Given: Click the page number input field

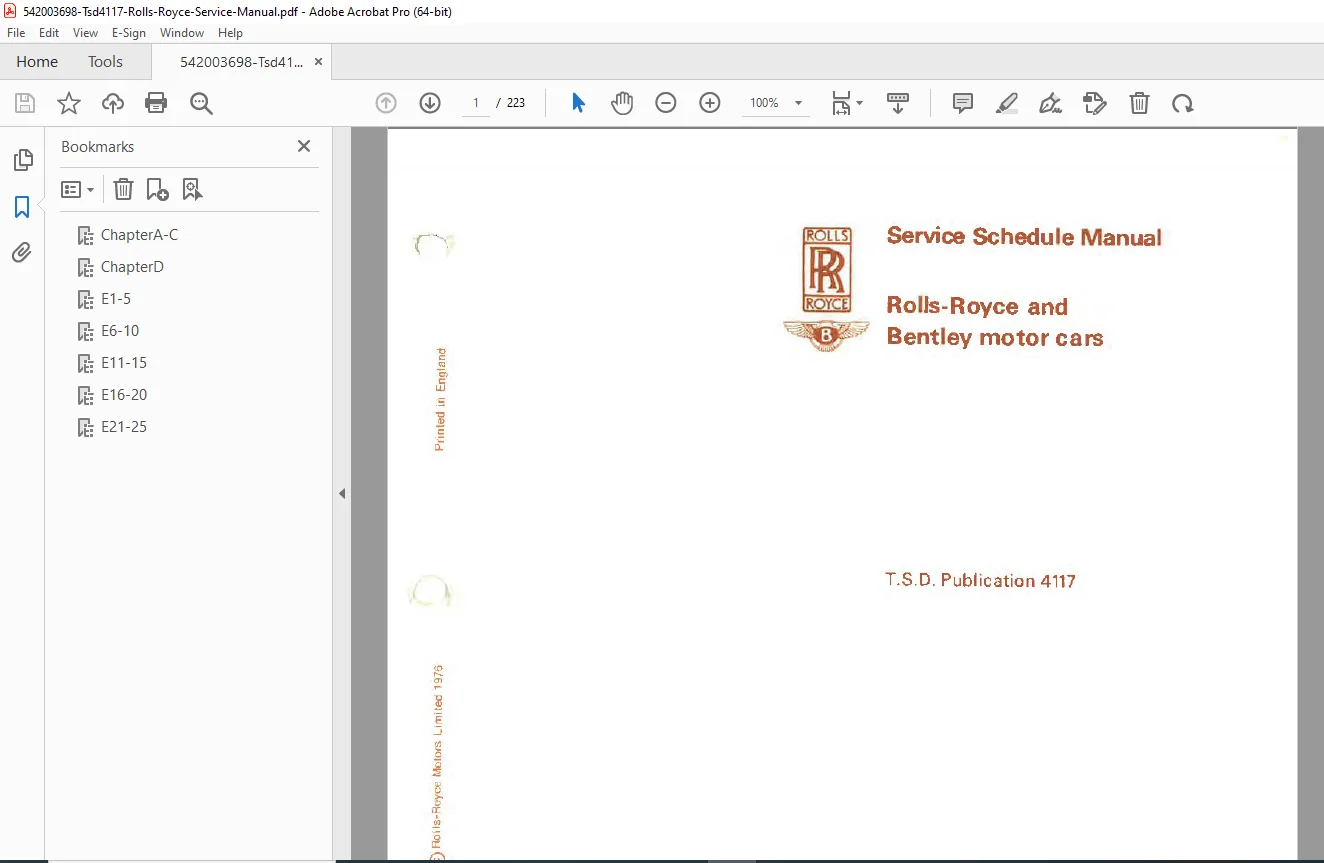Looking at the screenshot, I should click(476, 103).
